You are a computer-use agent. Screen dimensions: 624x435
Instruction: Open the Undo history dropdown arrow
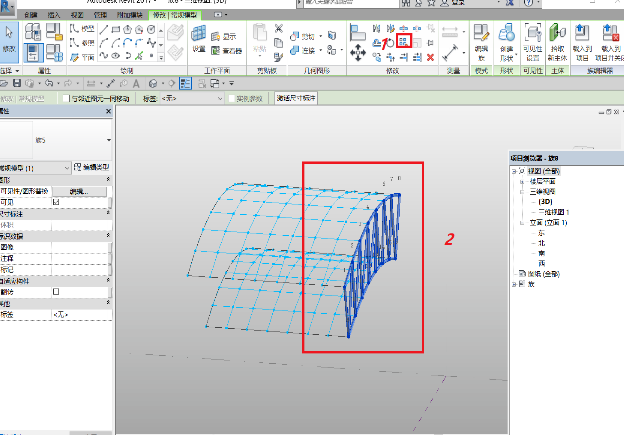[x=58, y=84]
